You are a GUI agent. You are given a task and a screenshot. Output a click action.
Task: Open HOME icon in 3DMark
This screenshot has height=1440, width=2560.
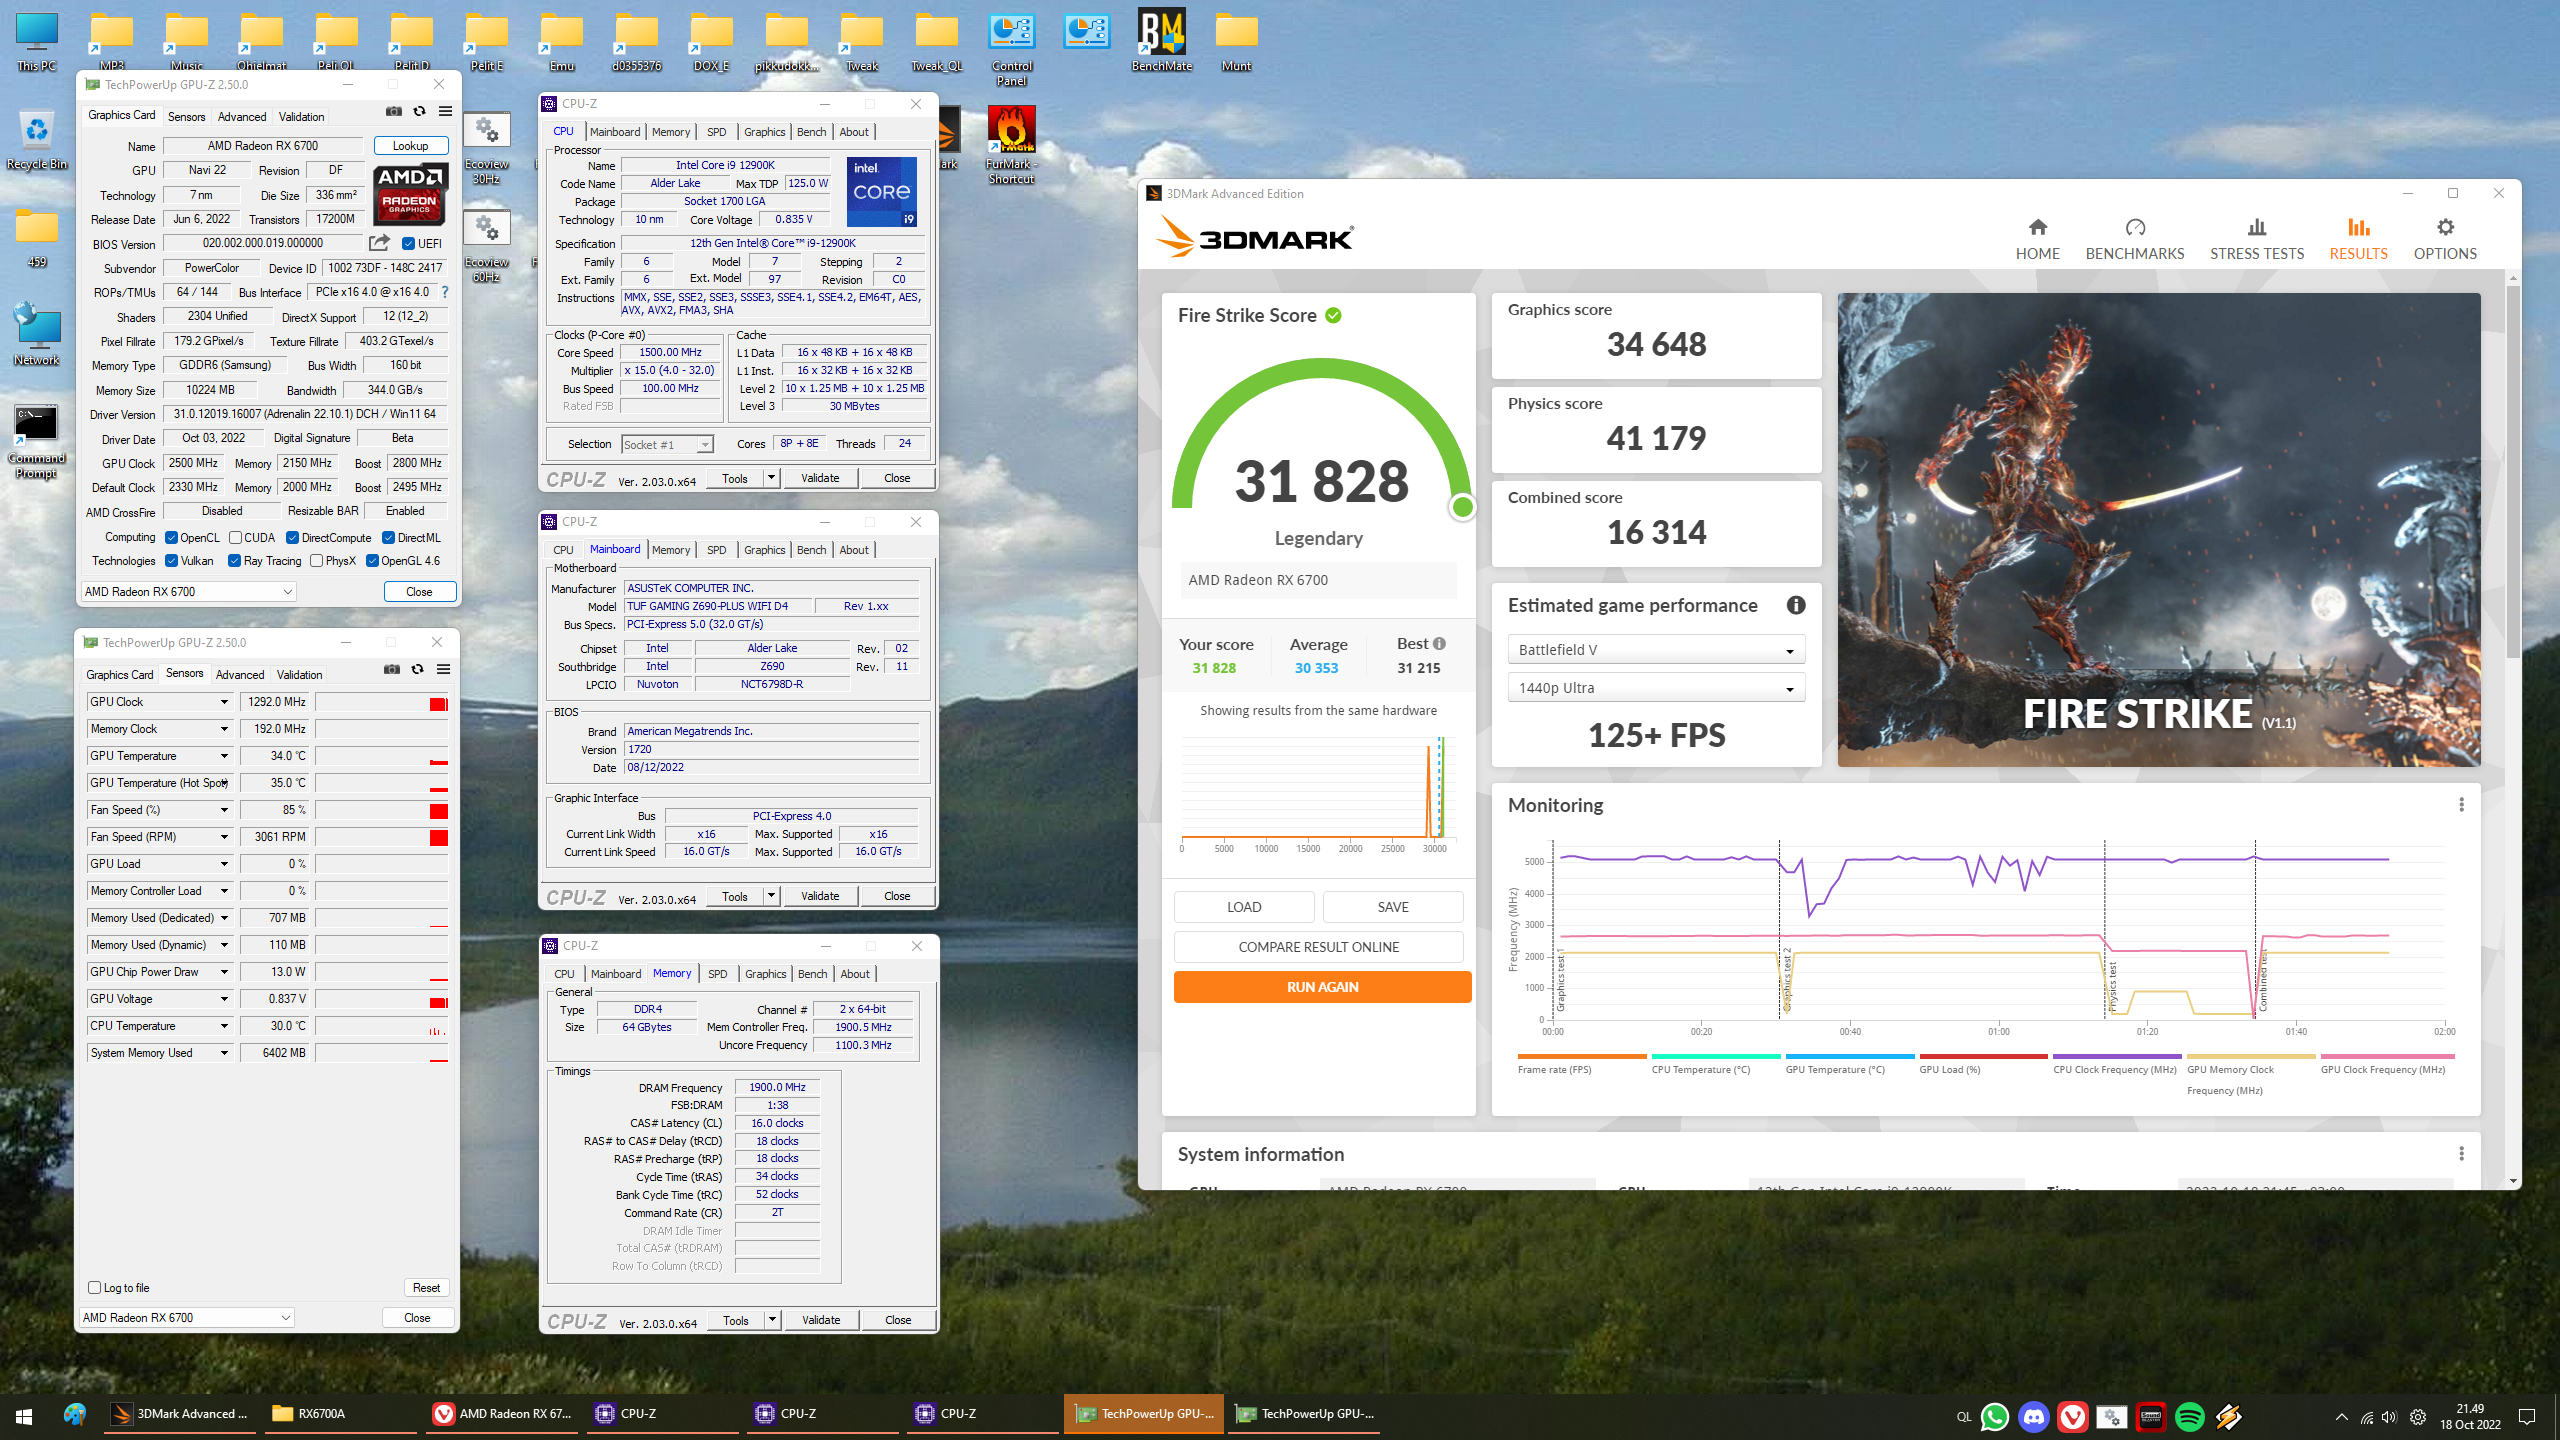click(2037, 227)
